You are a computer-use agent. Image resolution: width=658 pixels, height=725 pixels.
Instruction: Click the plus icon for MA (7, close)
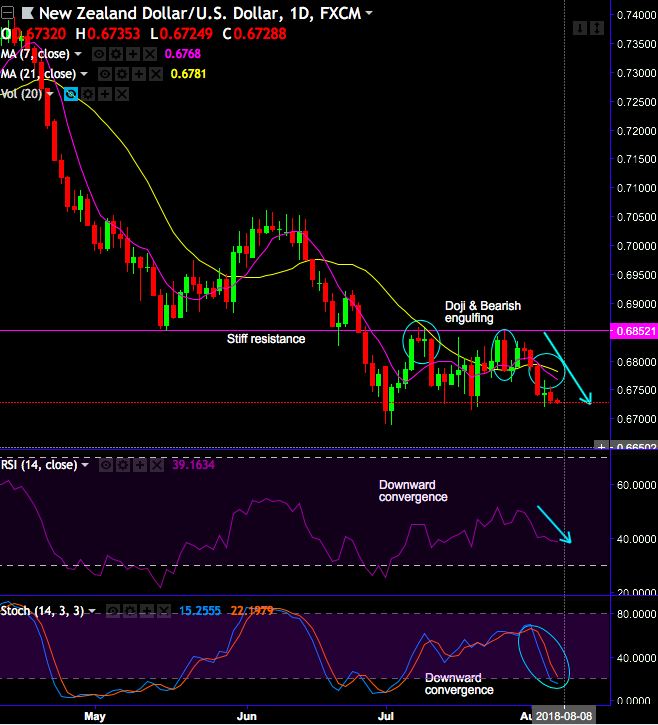133,54
